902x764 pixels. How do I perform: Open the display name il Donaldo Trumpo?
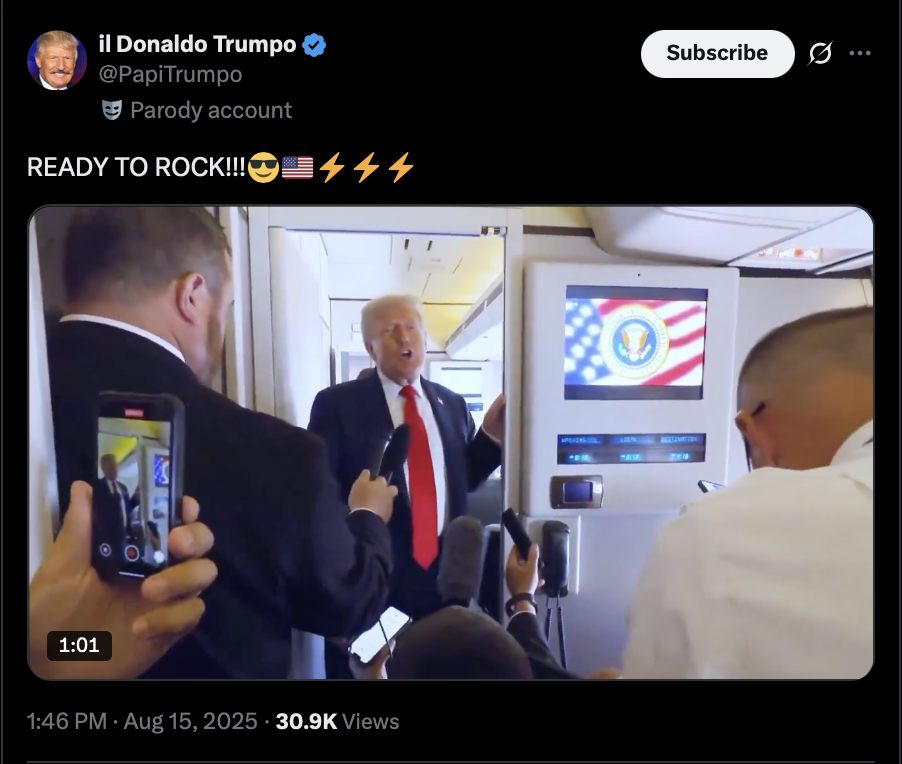(197, 44)
